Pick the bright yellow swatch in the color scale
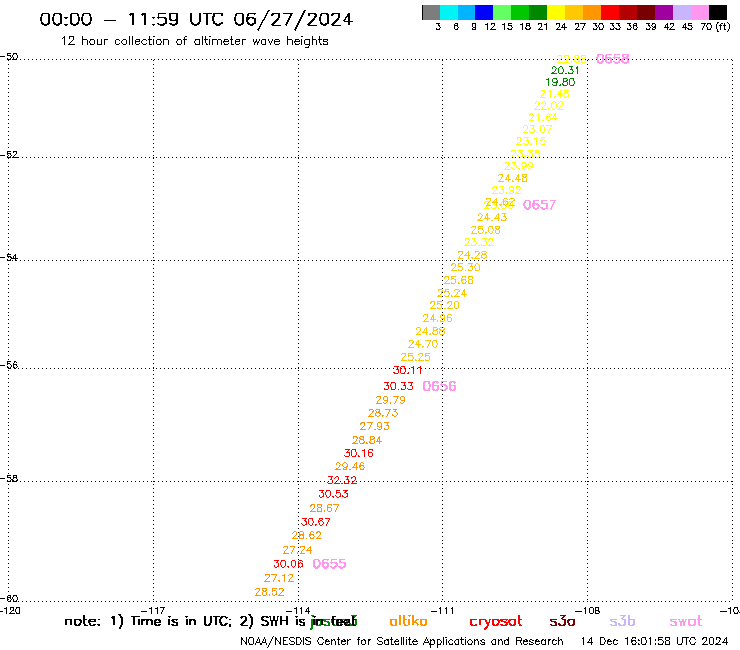The width and height of the screenshot is (740, 650). [556, 13]
